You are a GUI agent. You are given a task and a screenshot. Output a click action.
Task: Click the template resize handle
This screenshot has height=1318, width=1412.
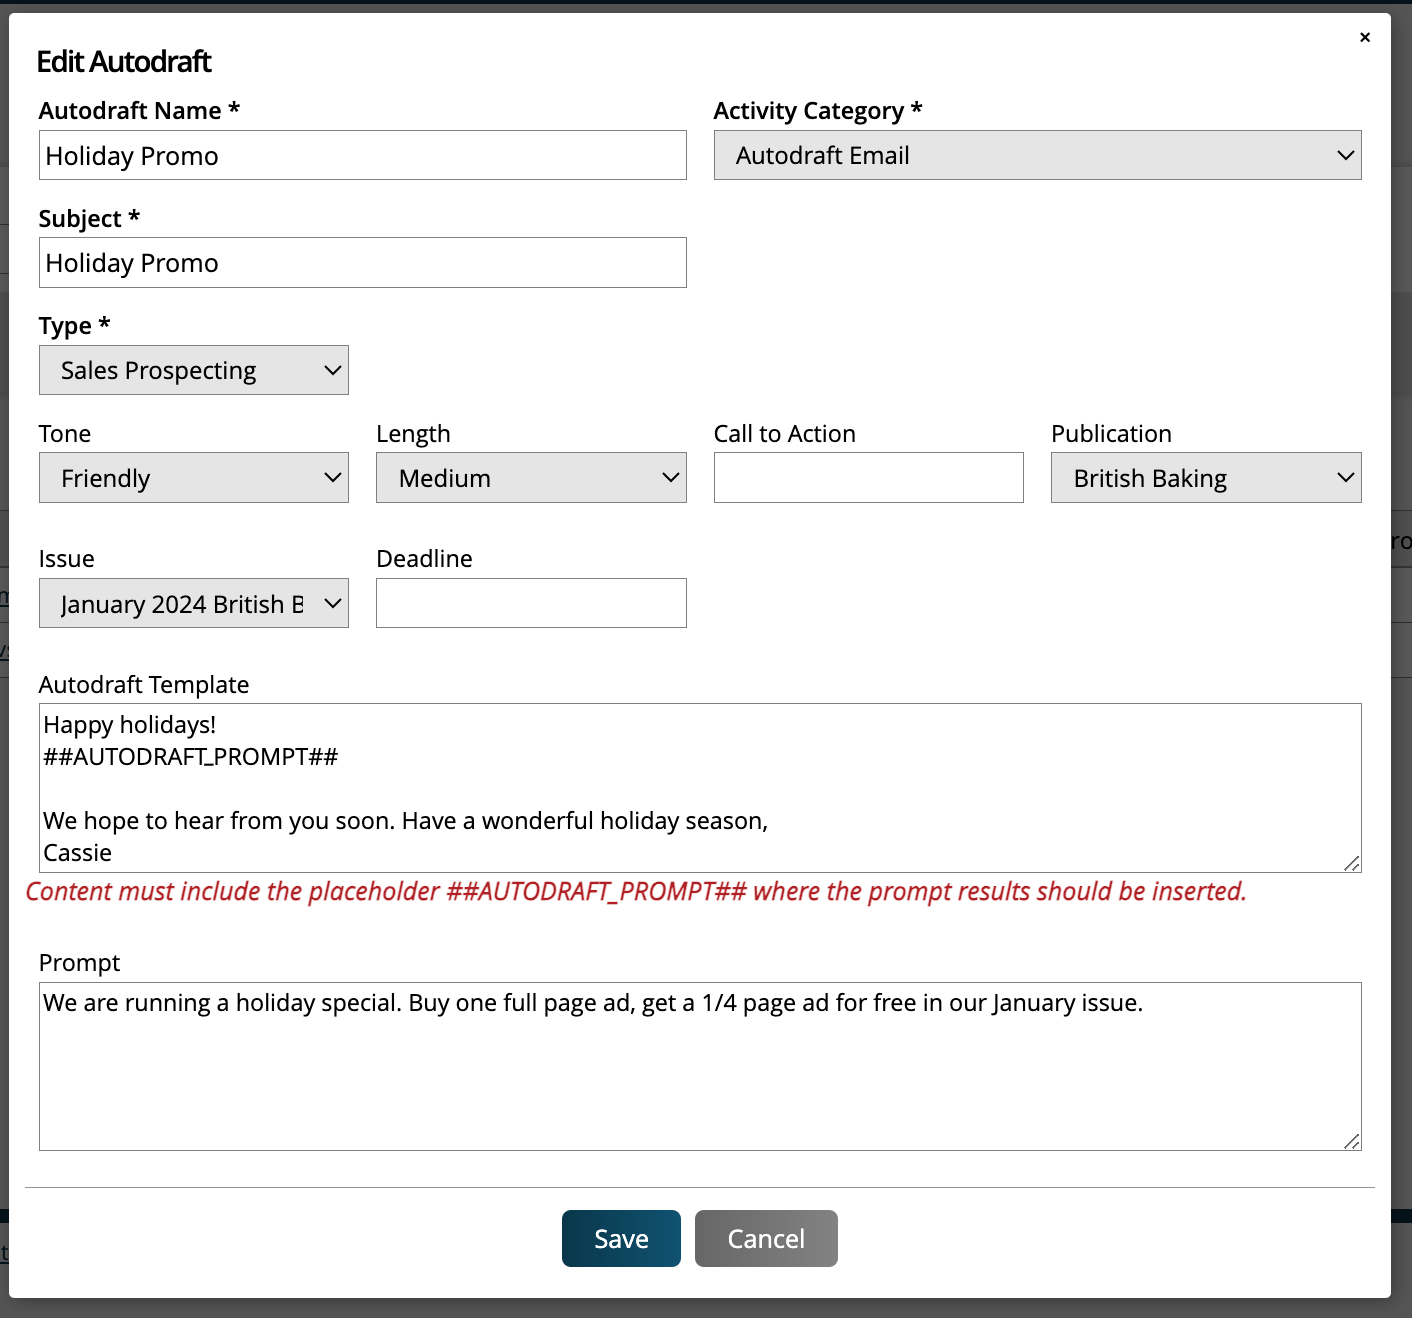pos(1354,862)
